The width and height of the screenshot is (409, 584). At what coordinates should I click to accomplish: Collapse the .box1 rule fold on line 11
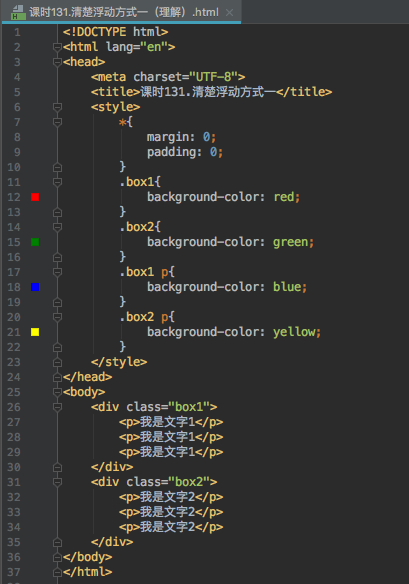coord(57,182)
